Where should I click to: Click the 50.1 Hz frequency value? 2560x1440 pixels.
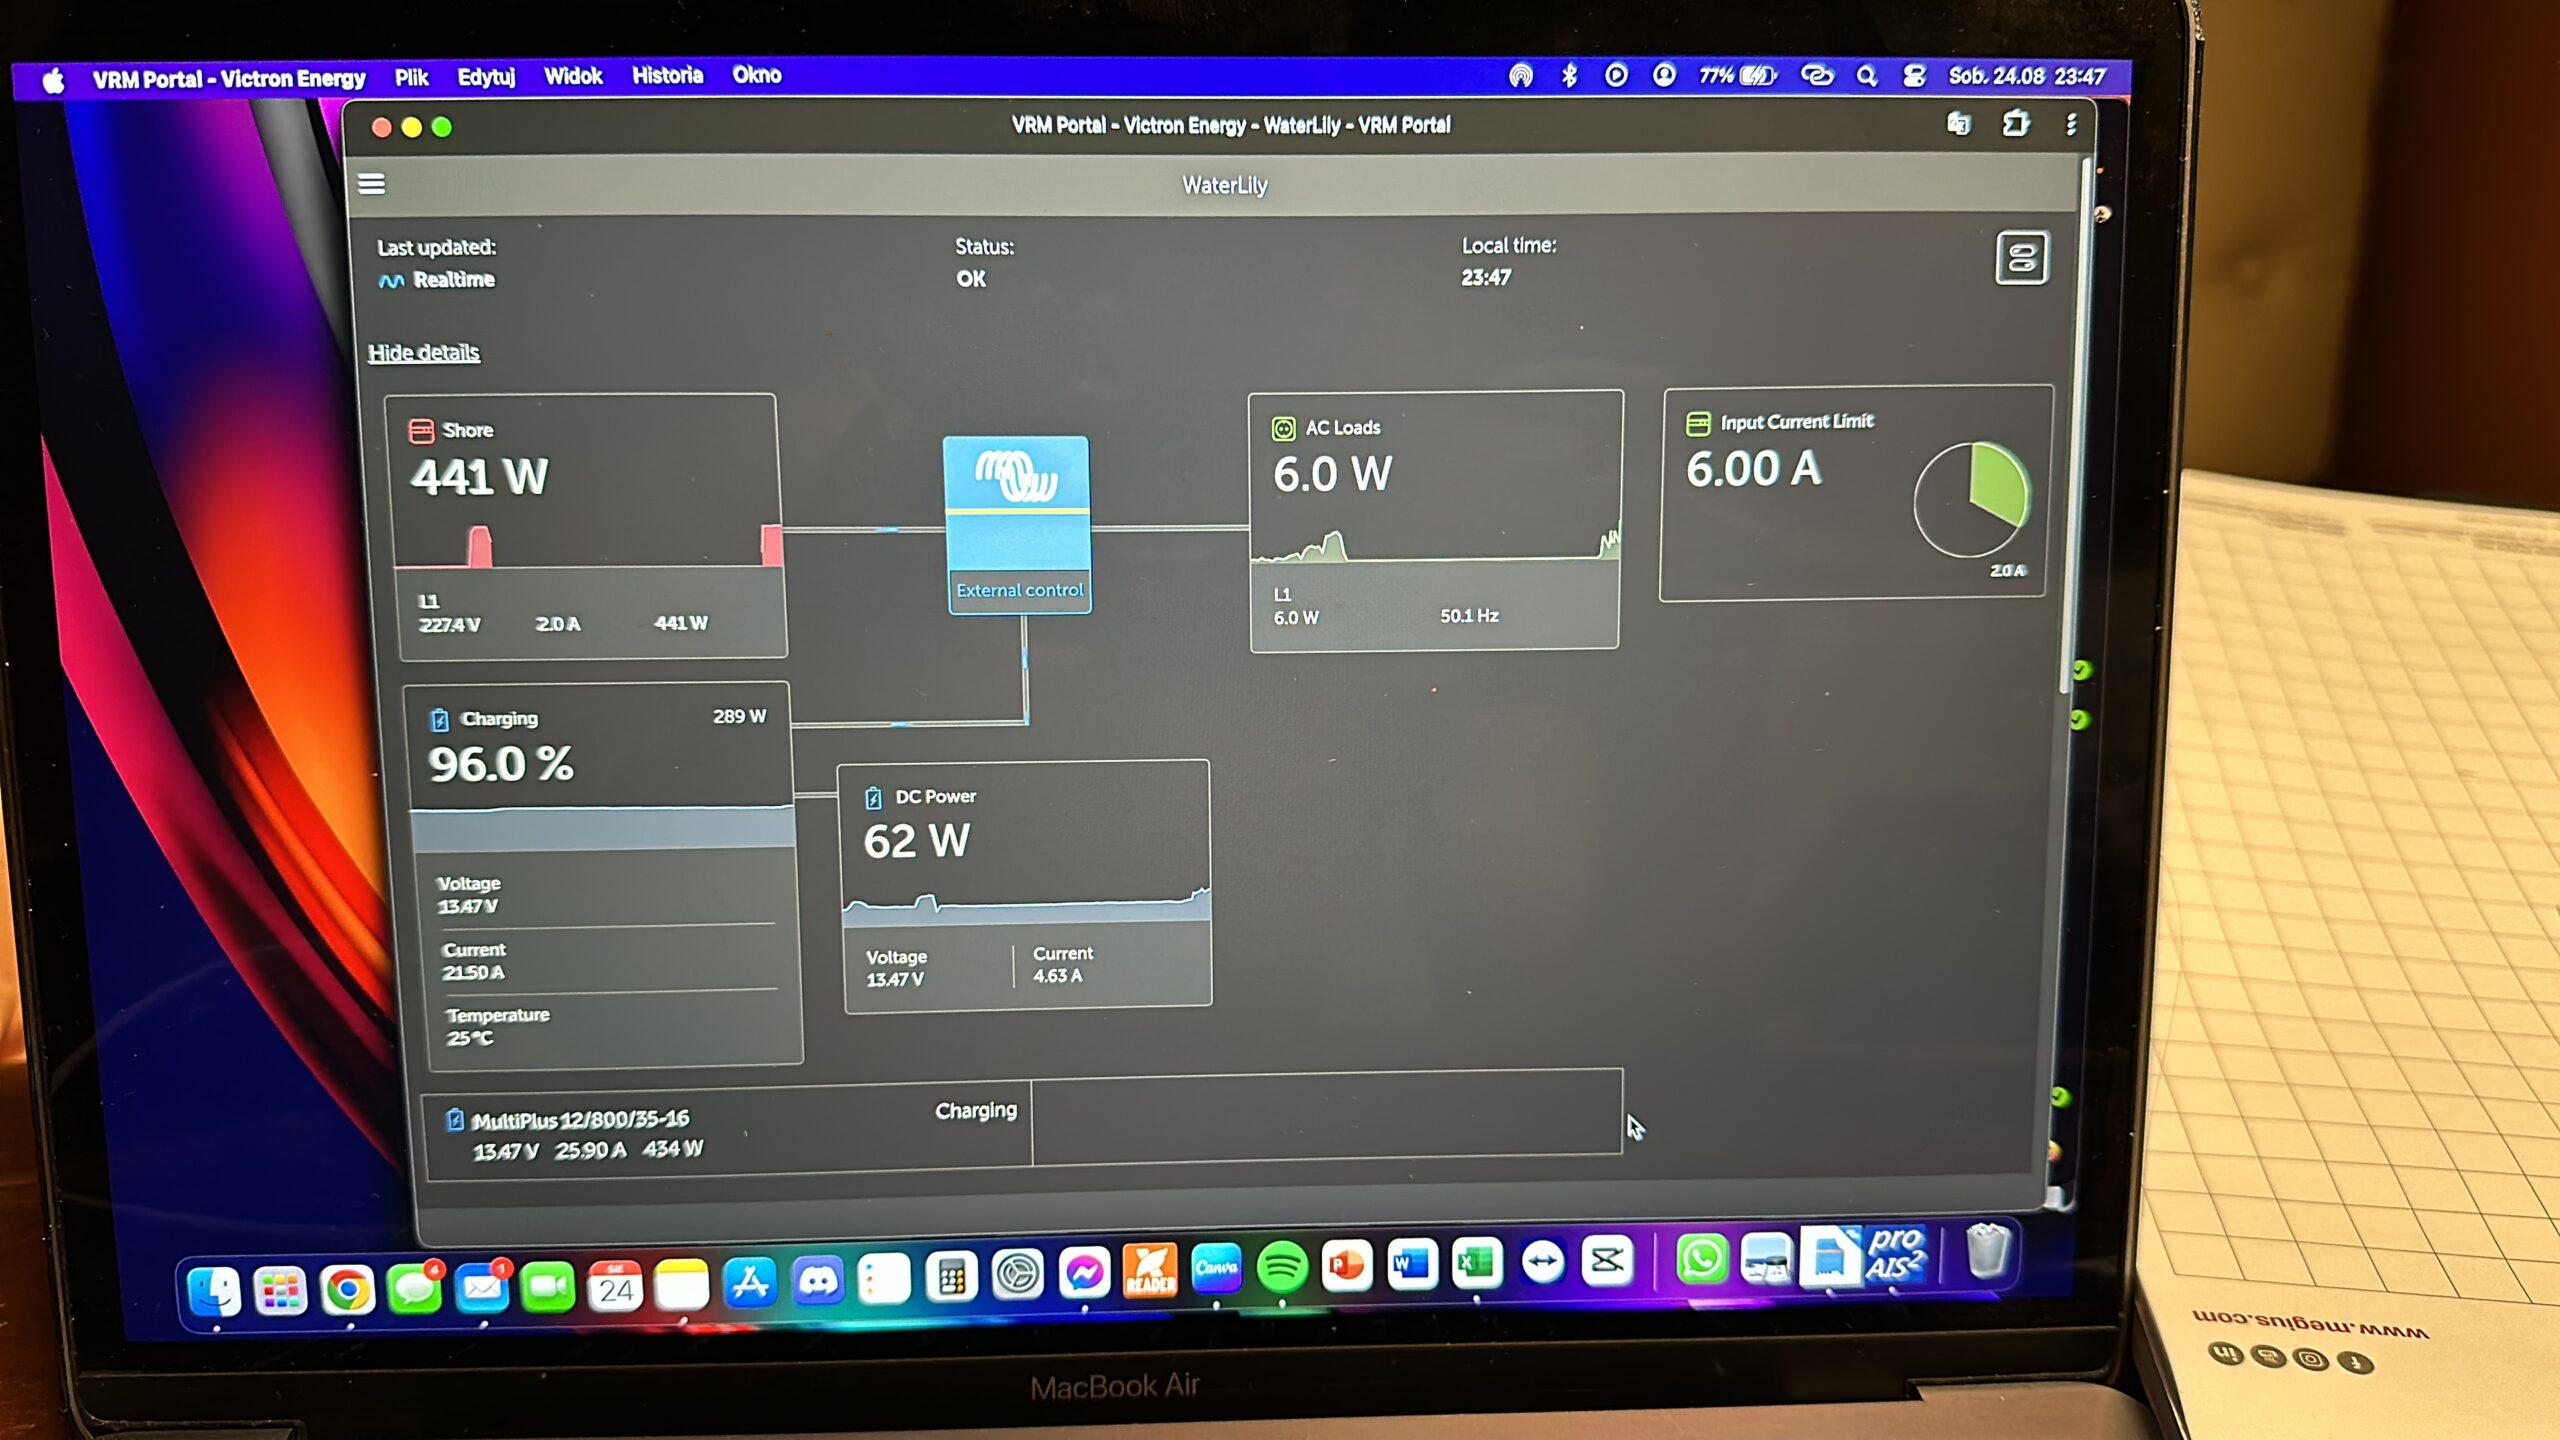[1469, 616]
